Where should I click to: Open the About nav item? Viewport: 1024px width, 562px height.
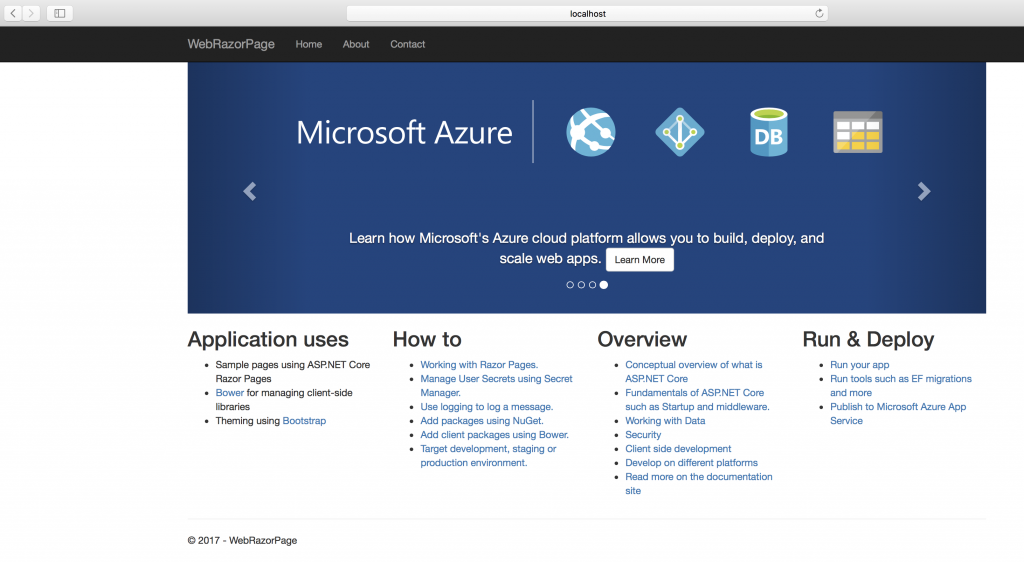tap(356, 44)
